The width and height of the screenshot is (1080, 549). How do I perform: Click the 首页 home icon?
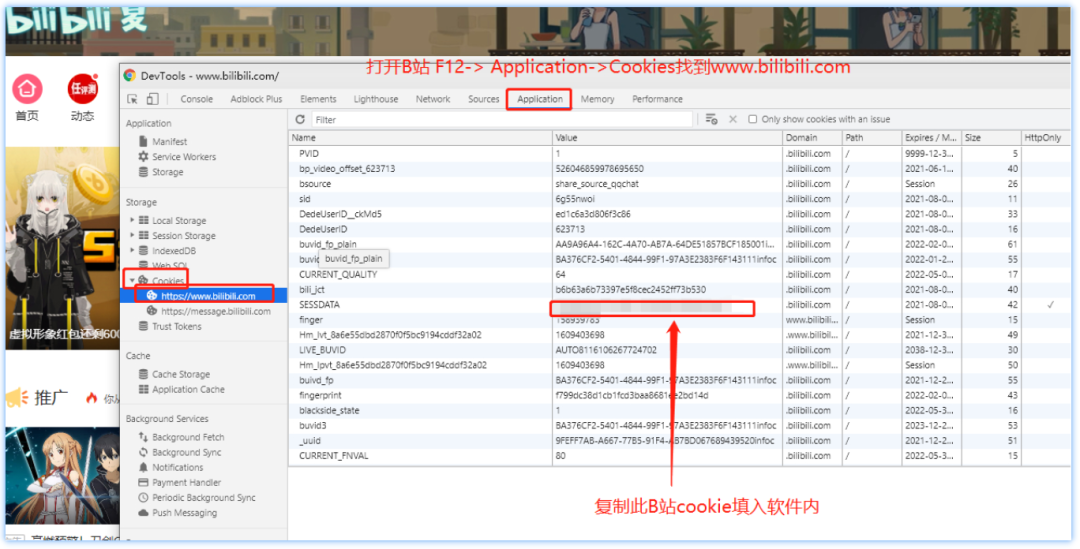pos(27,90)
